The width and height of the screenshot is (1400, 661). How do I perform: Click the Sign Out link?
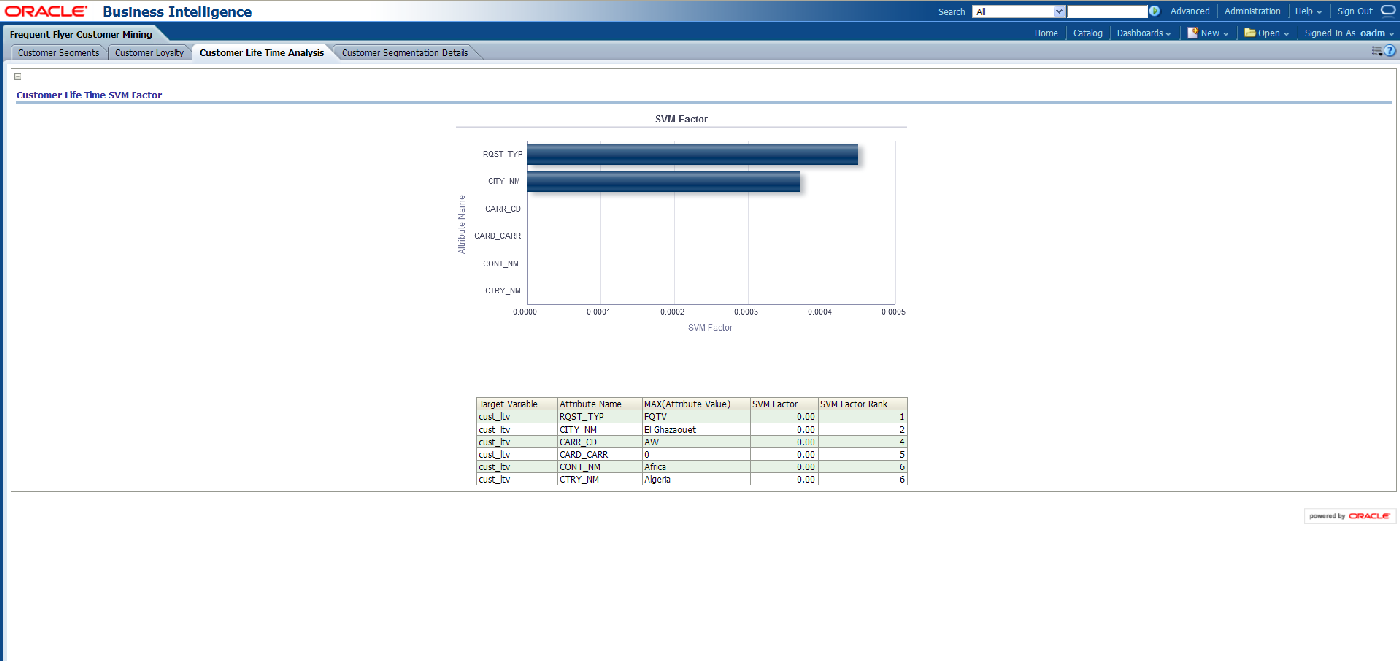tap(1355, 12)
